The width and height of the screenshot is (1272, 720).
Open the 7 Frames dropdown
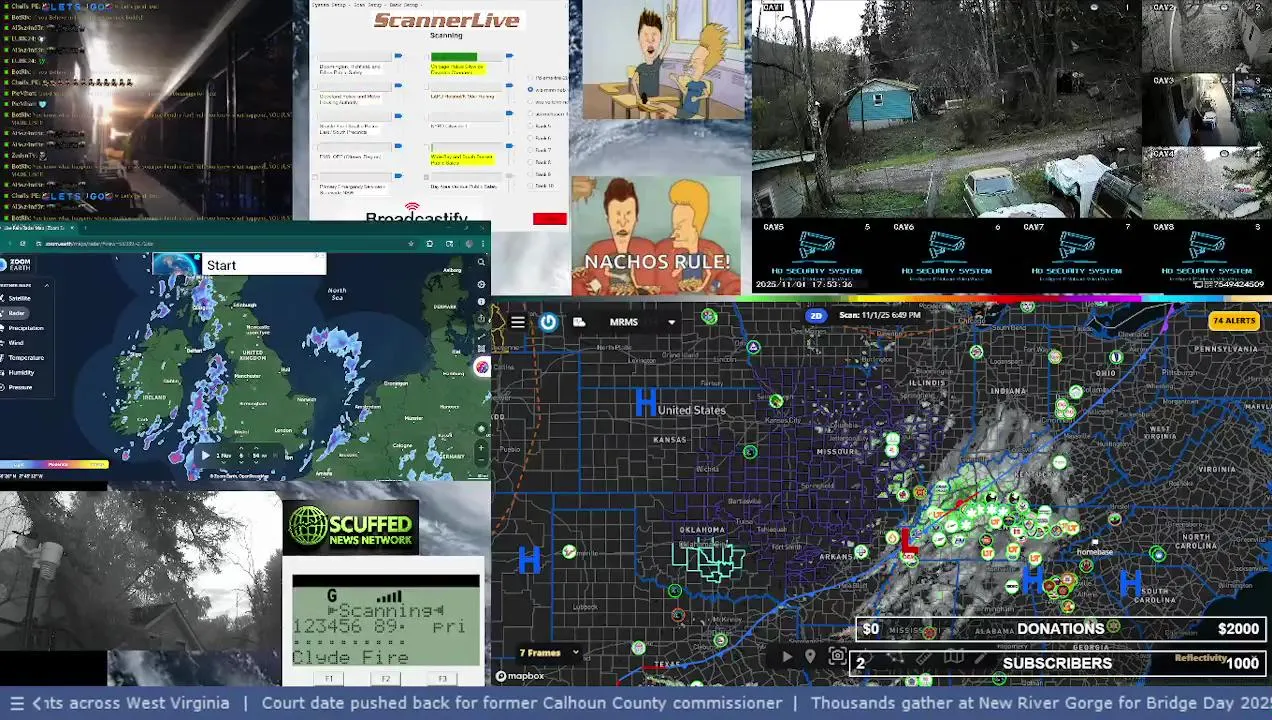click(x=550, y=653)
